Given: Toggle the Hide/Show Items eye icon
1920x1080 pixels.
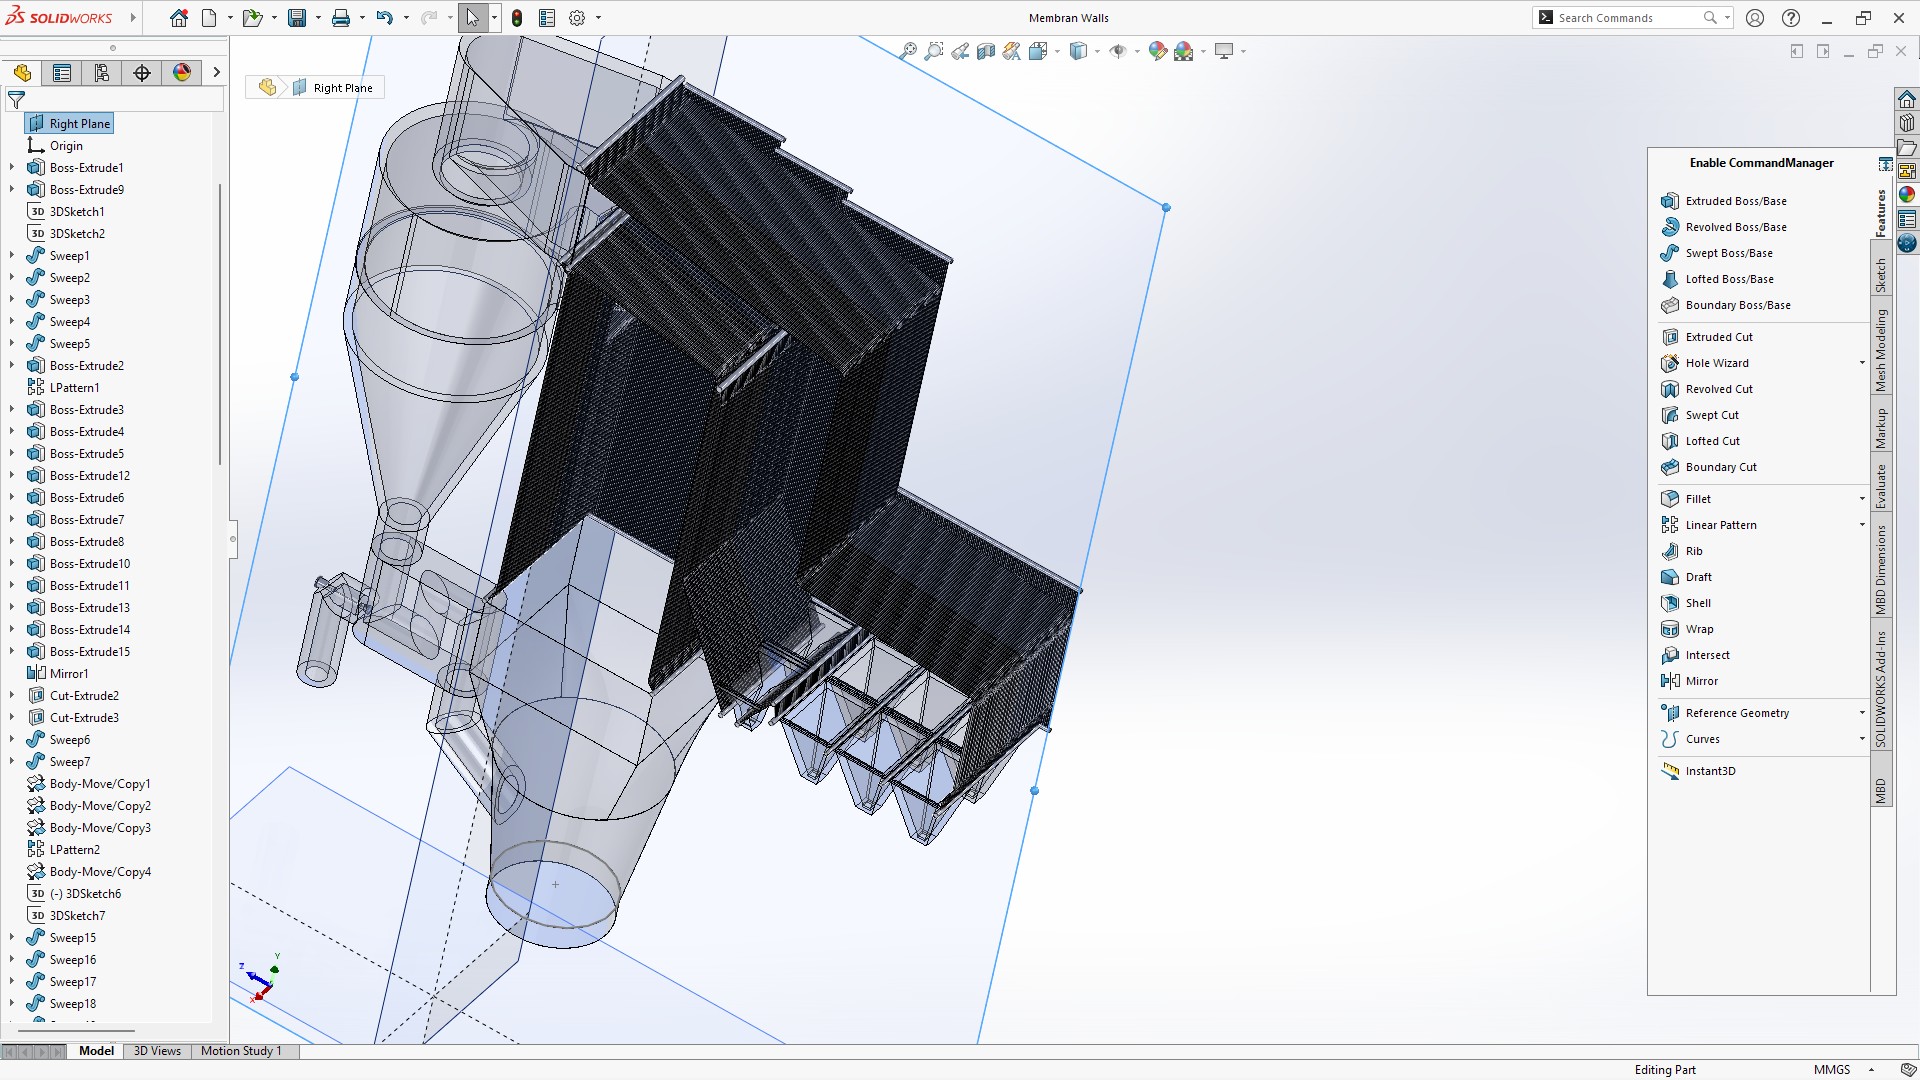Looking at the screenshot, I should coord(1118,51).
